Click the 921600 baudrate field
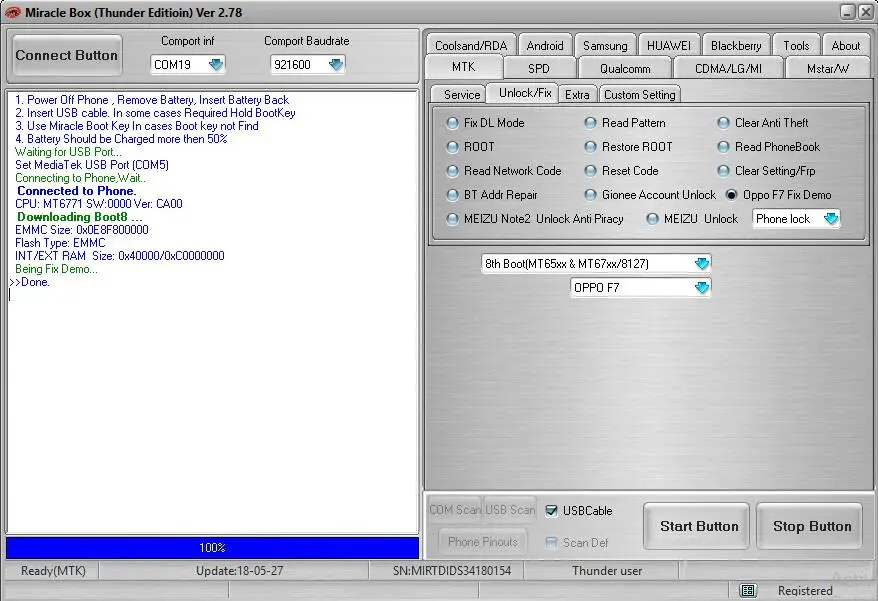 click(x=307, y=64)
